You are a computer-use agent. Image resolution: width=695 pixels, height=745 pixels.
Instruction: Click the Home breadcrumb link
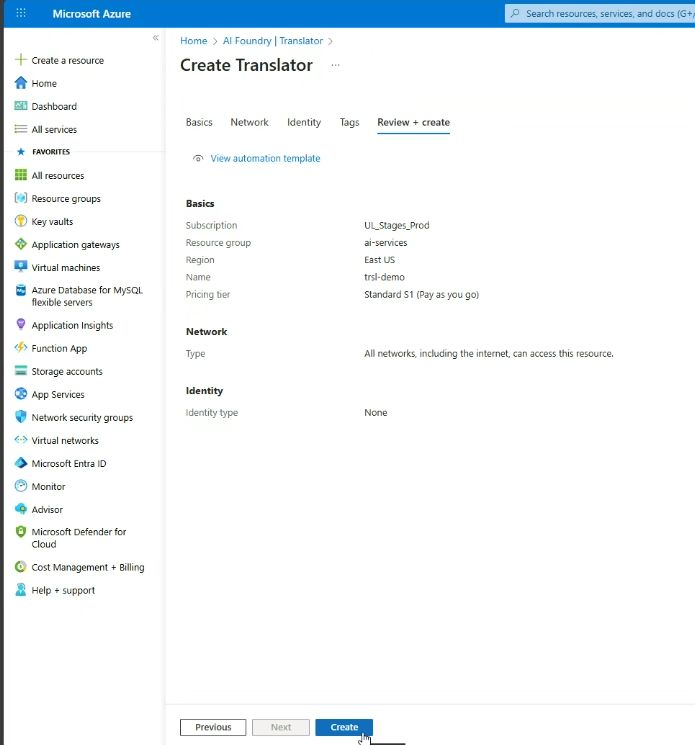tap(193, 41)
